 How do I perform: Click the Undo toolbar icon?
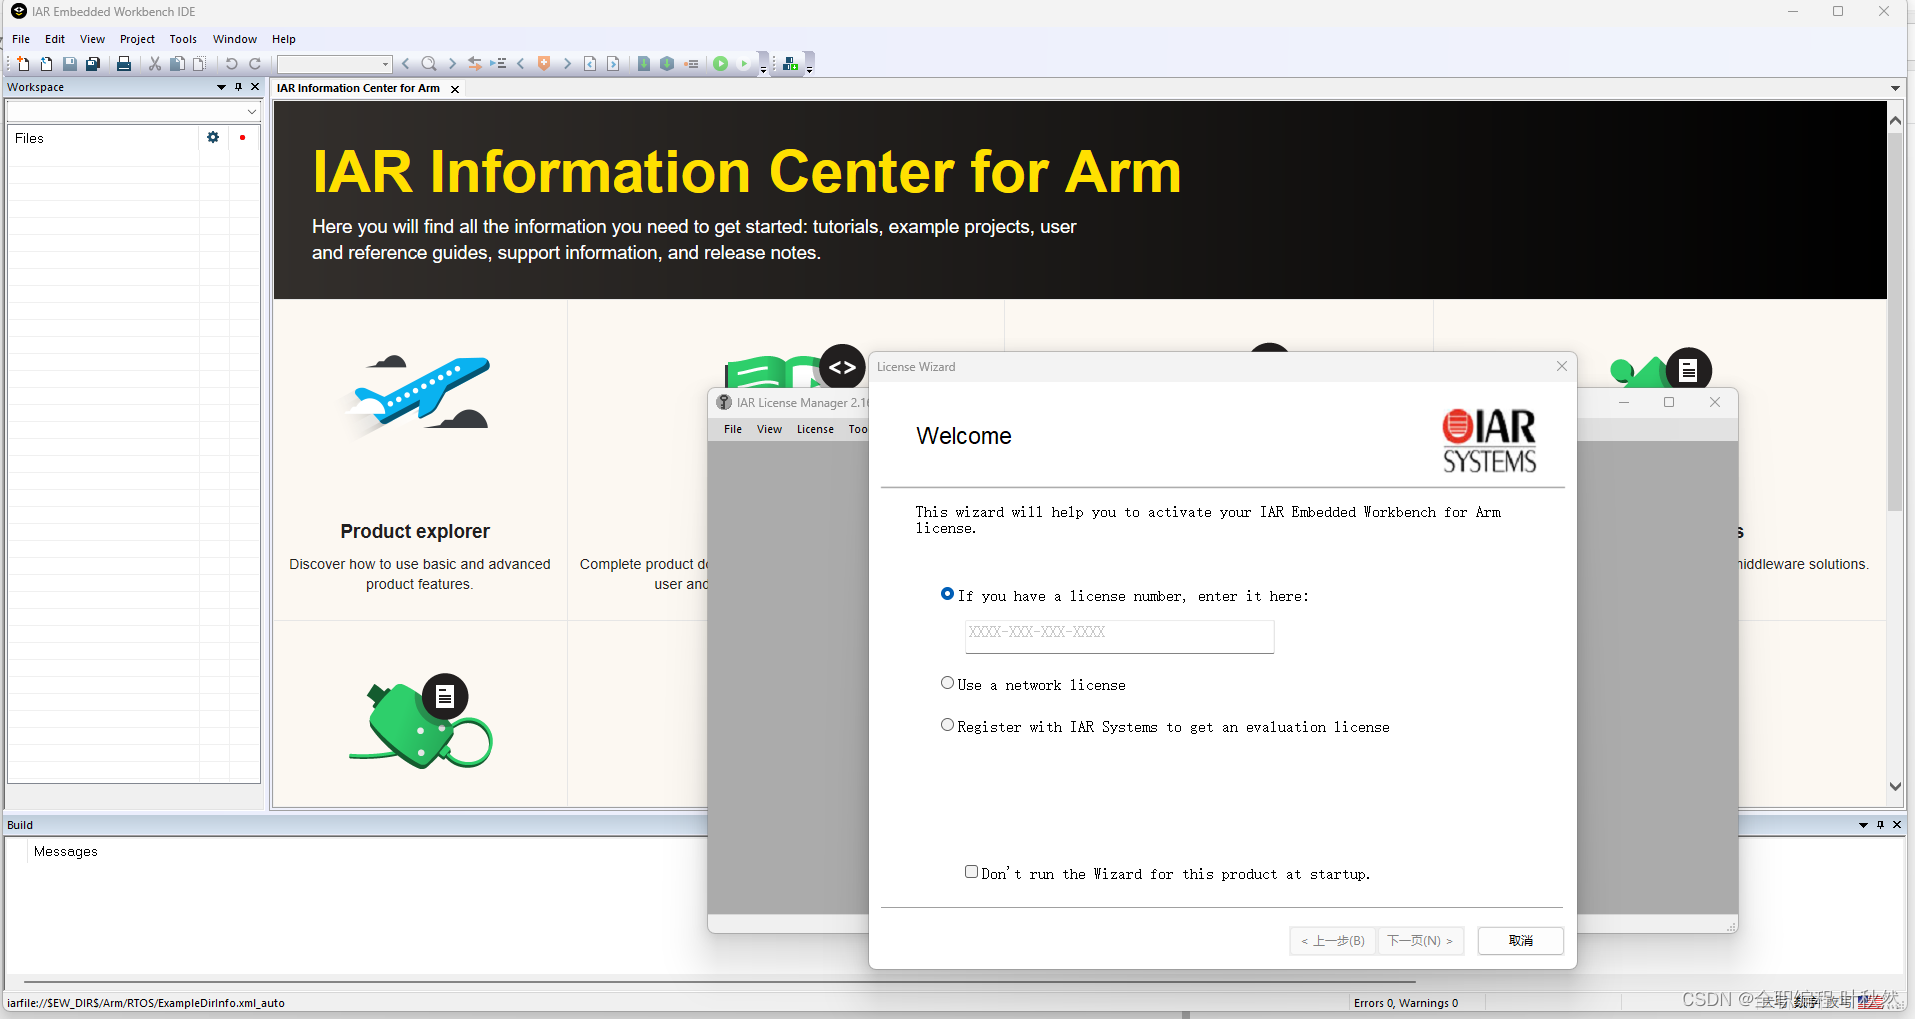tap(232, 64)
